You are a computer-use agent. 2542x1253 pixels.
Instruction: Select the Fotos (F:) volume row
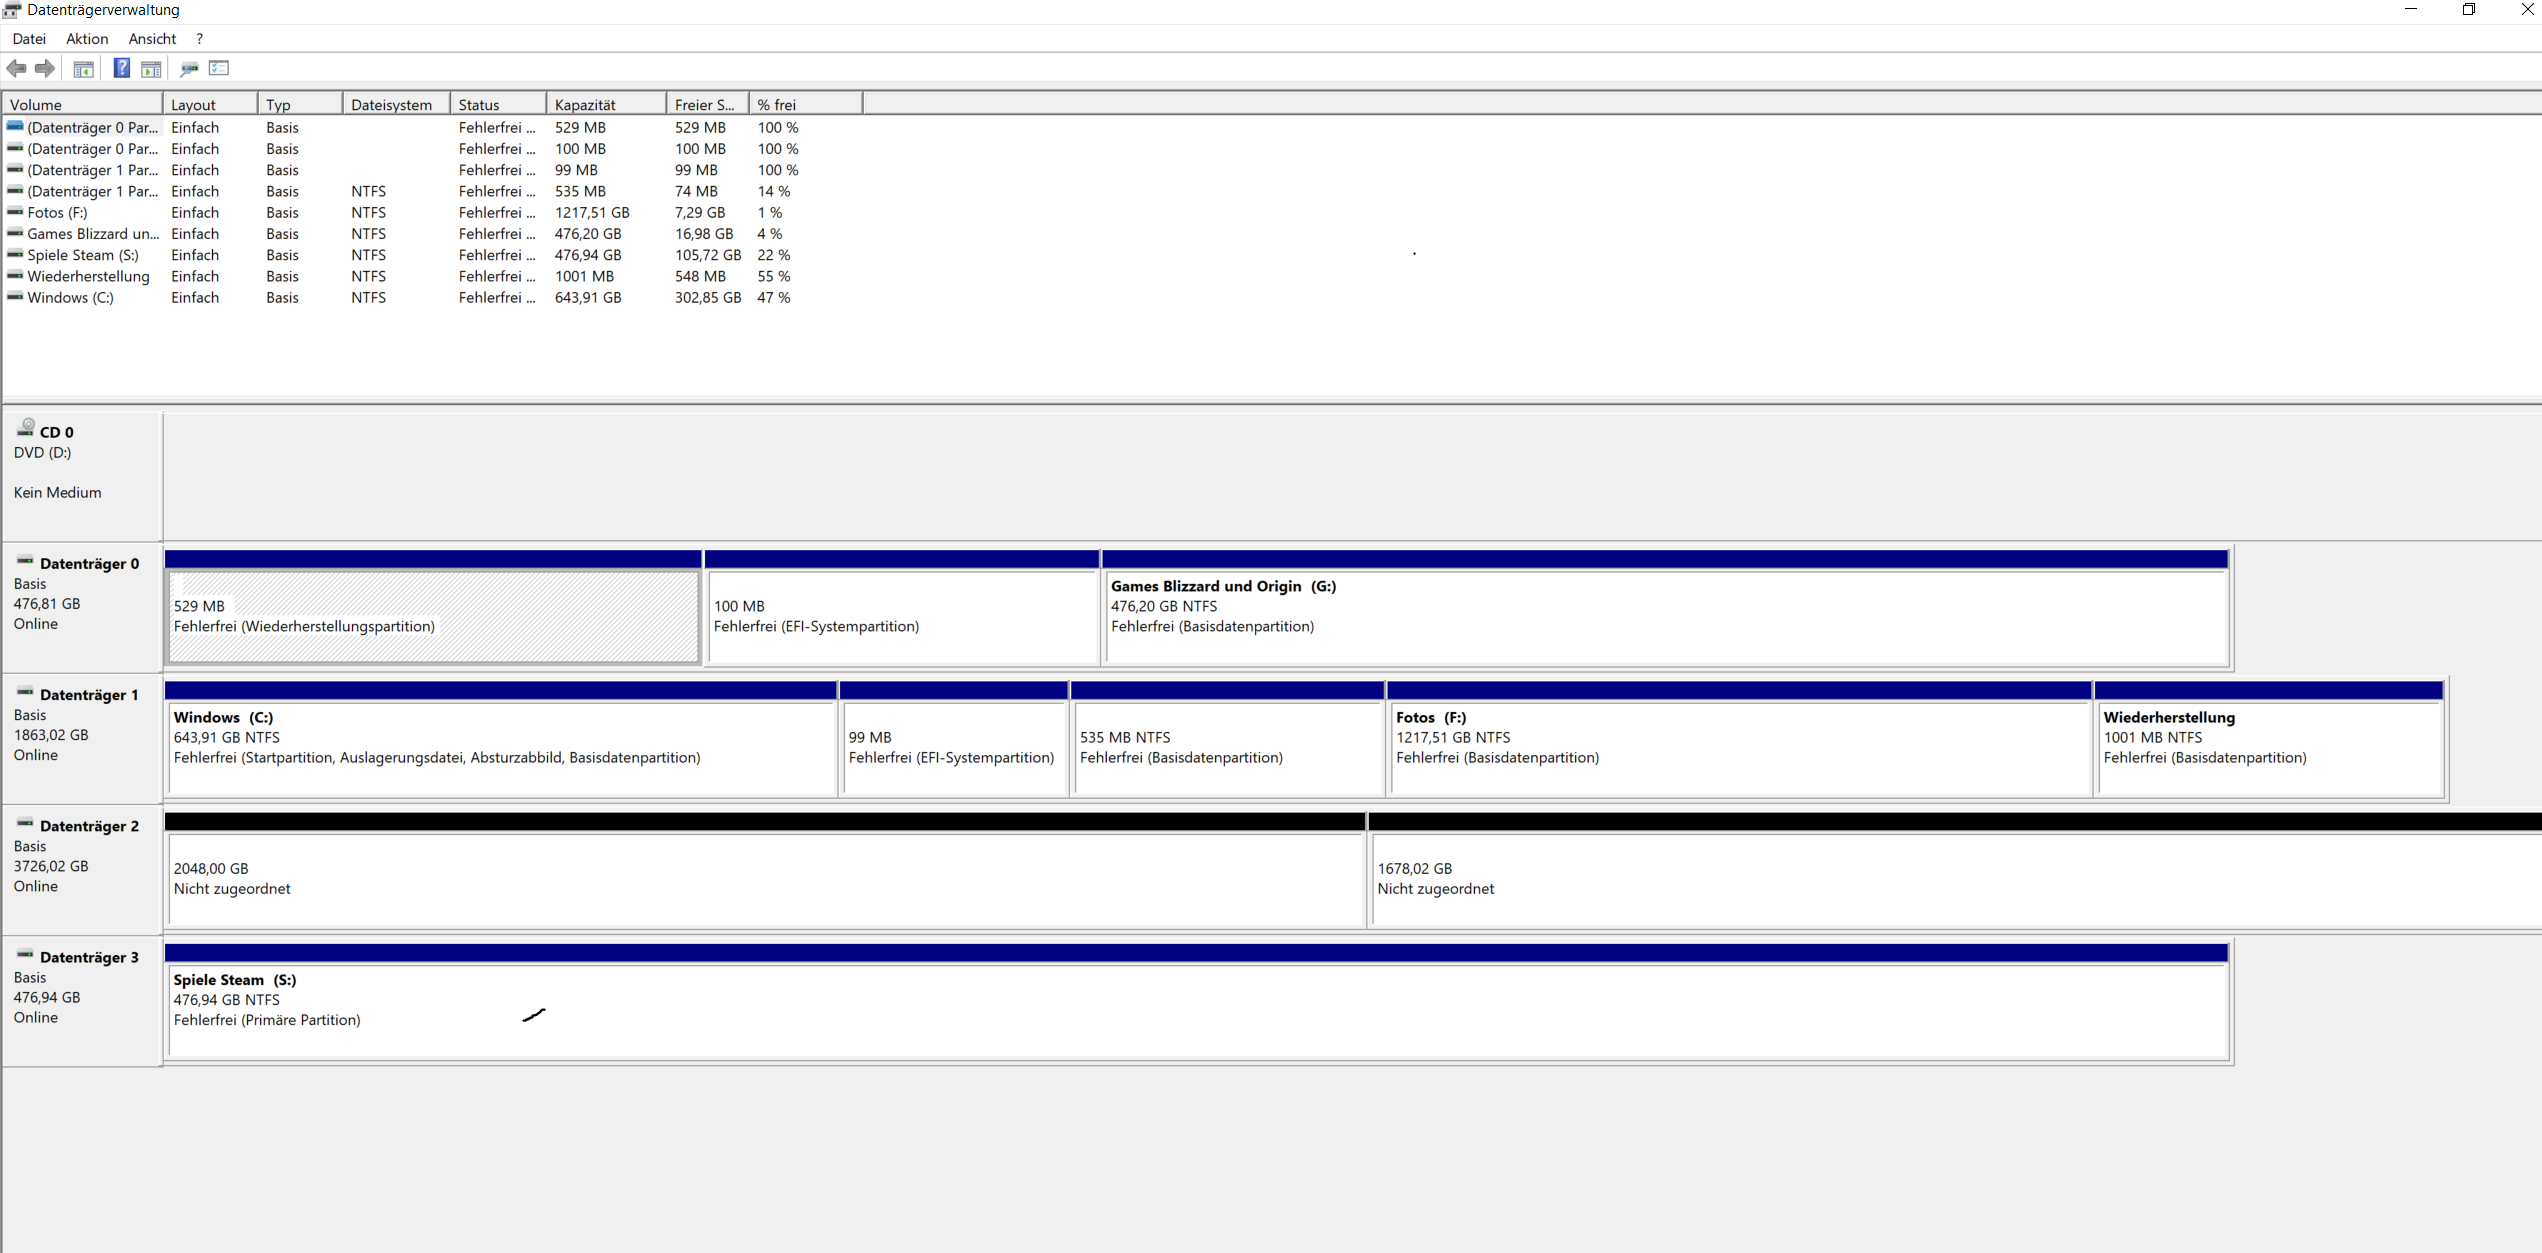(x=58, y=213)
